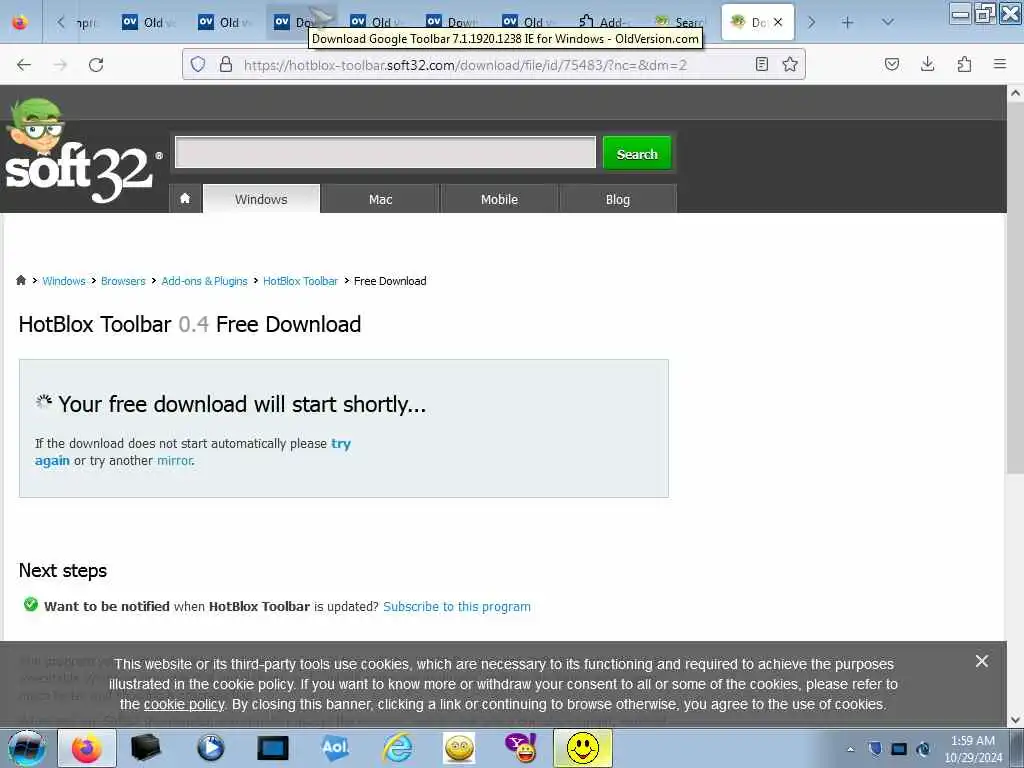Reload the current page

click(x=96, y=65)
